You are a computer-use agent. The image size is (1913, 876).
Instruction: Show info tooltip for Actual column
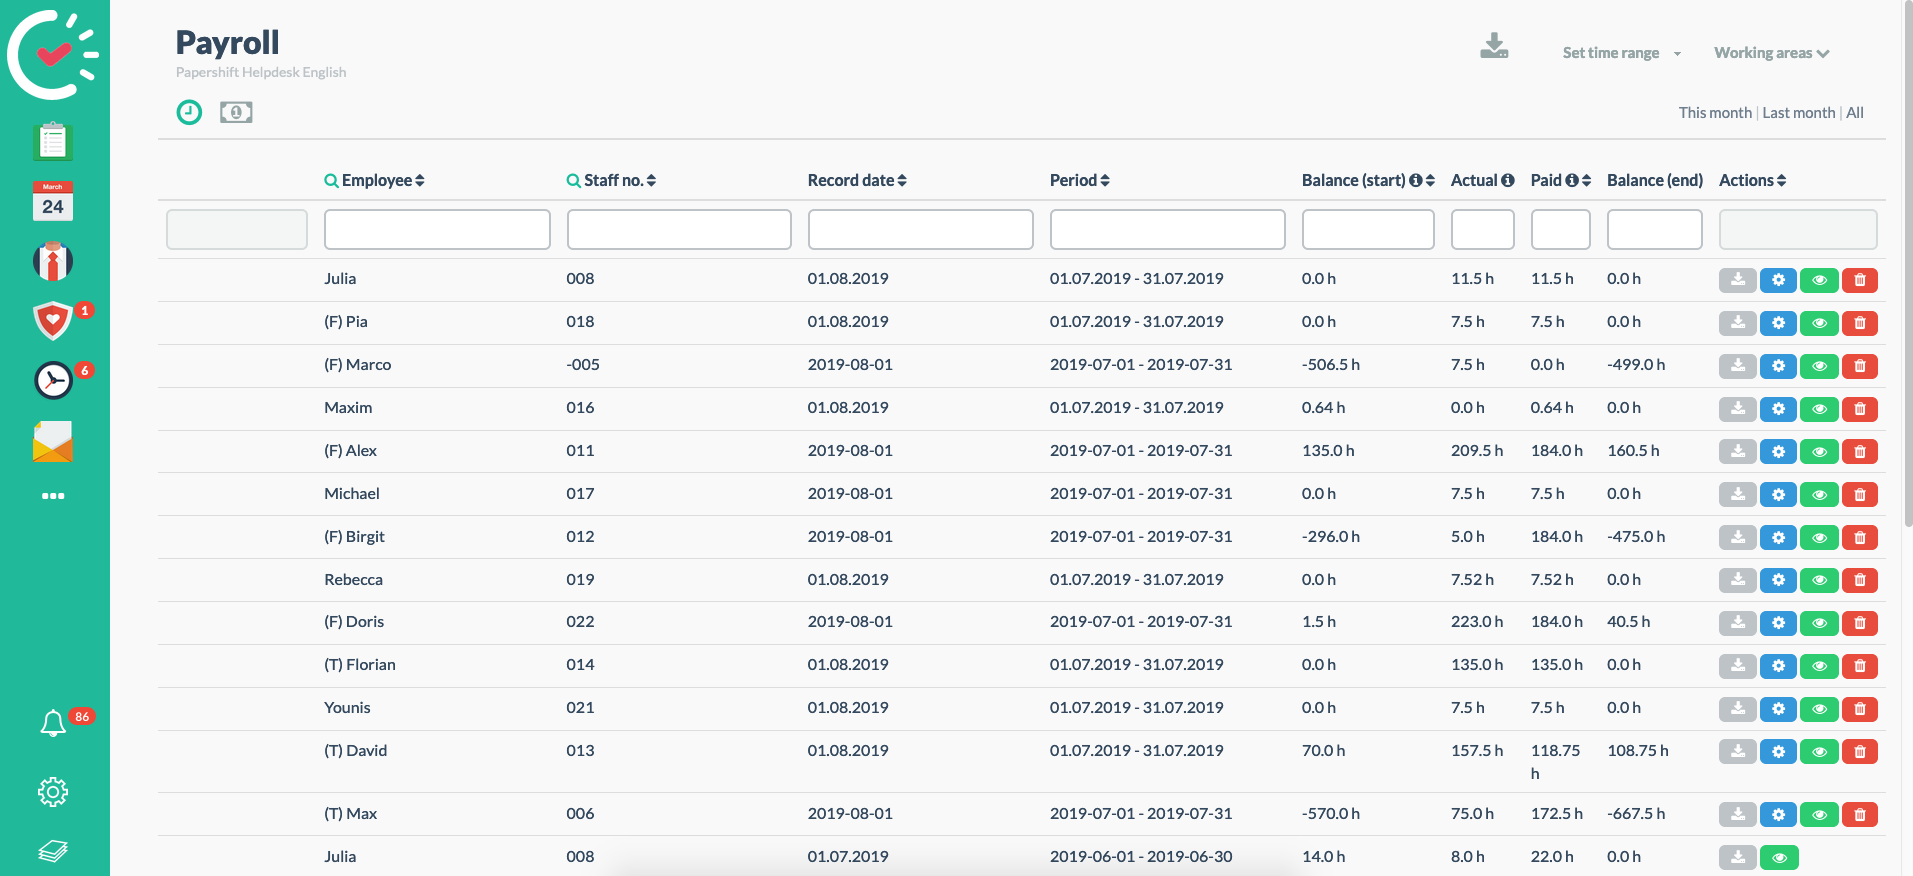(x=1508, y=180)
